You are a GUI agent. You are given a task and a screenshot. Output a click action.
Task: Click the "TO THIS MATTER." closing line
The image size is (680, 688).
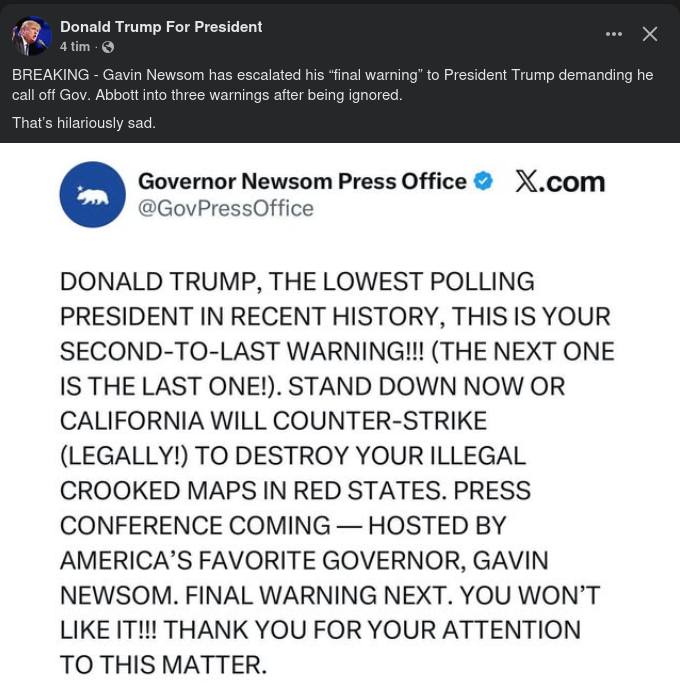163,663
